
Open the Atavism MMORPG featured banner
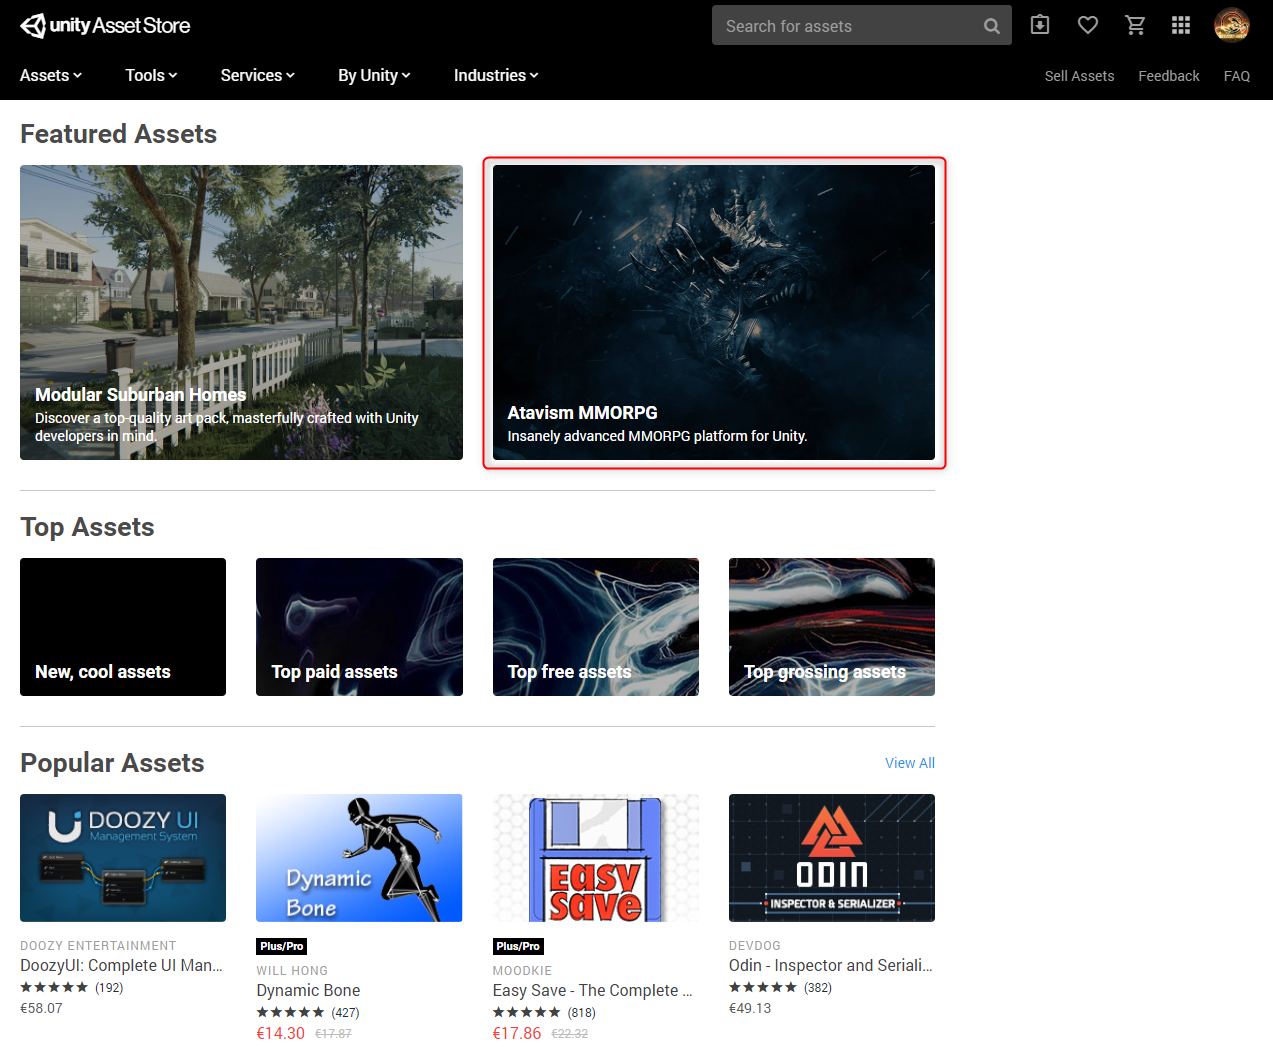click(713, 312)
